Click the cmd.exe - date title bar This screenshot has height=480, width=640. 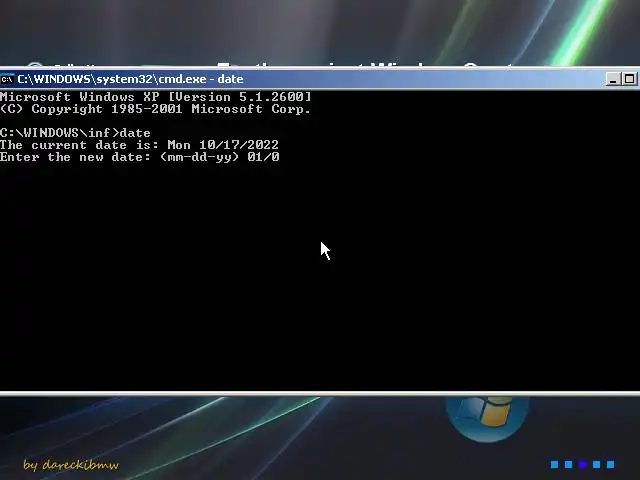[x=320, y=79]
